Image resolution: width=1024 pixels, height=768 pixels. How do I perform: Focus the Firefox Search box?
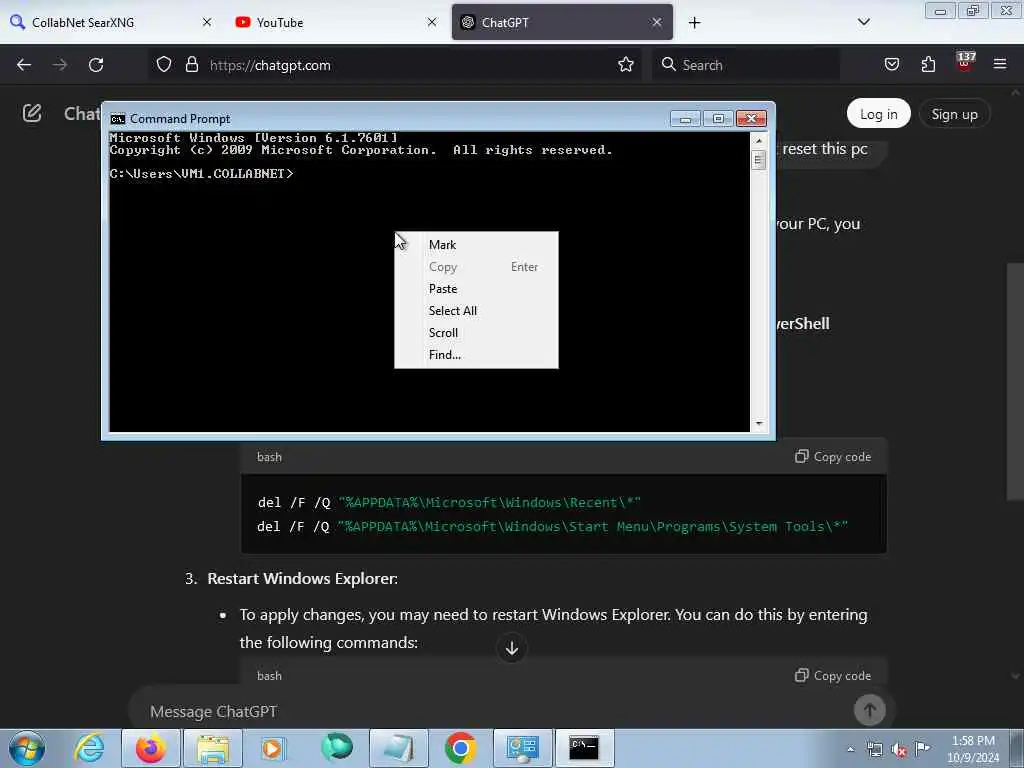click(746, 65)
